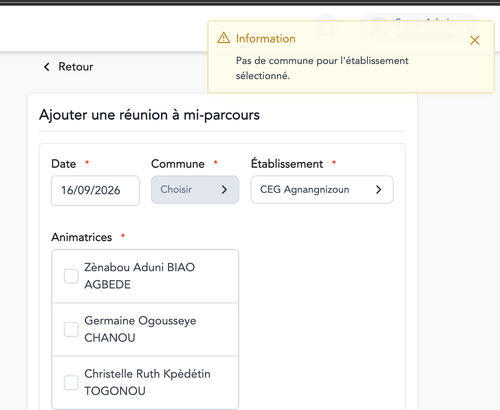Click the chevron in the Établissement field

(378, 189)
